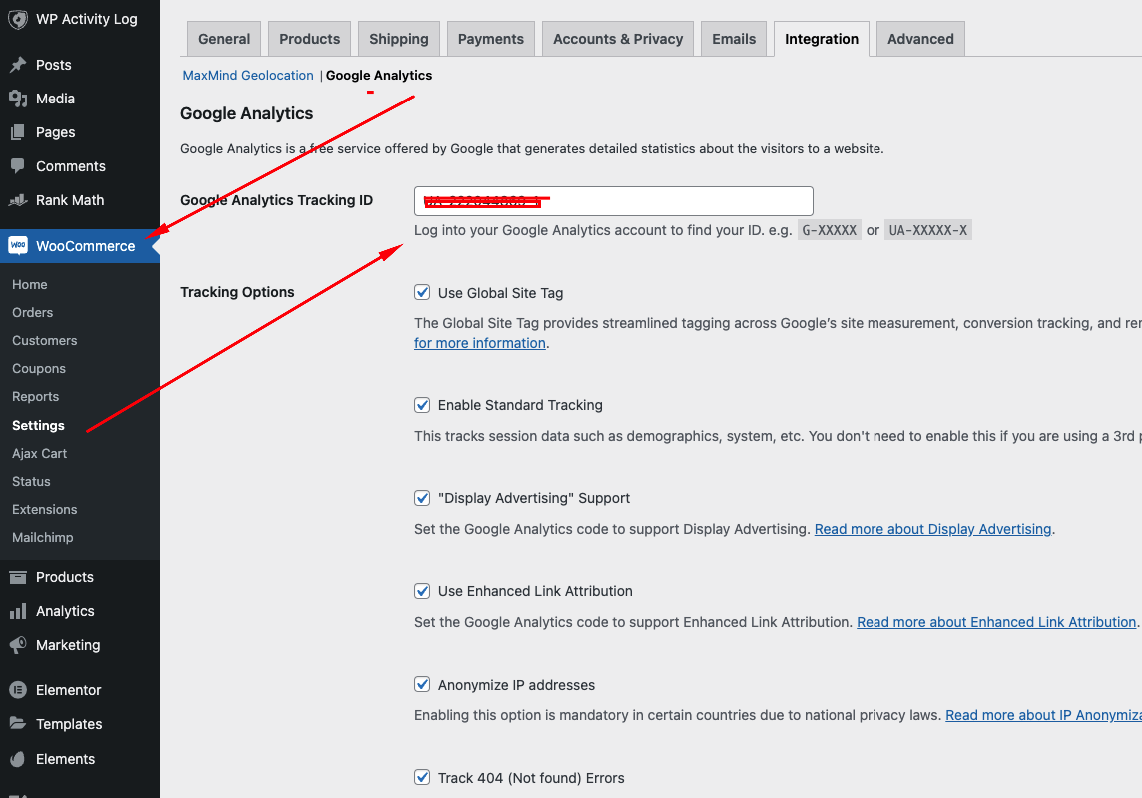Disable Use Enhanced Link Attribution

[422, 590]
